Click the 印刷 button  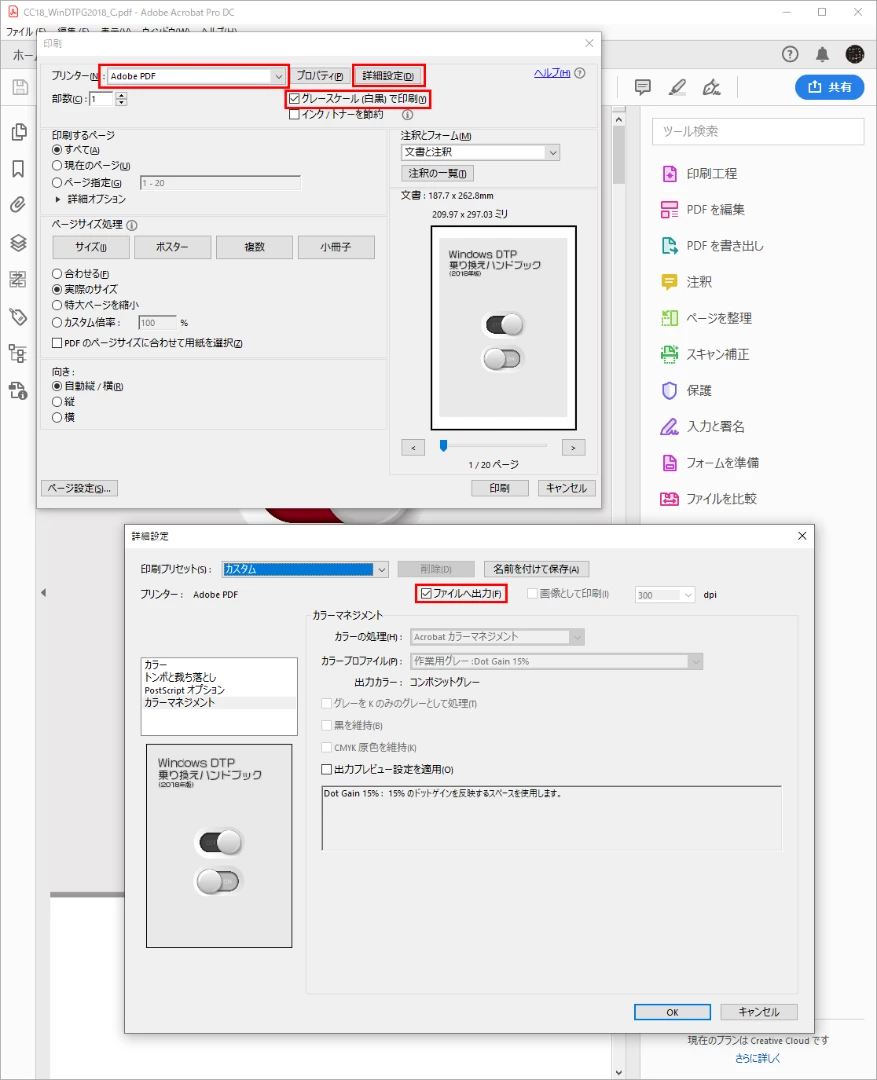point(499,488)
